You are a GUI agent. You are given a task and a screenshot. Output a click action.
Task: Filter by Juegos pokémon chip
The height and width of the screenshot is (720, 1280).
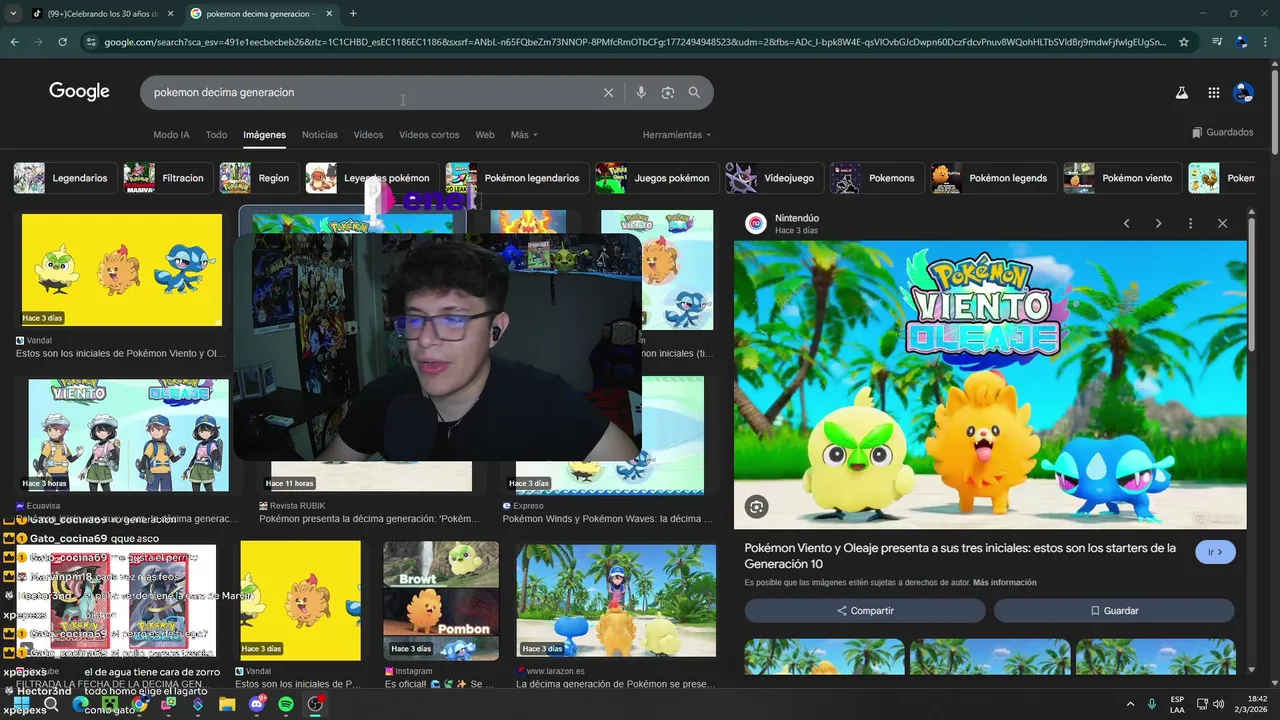657,178
